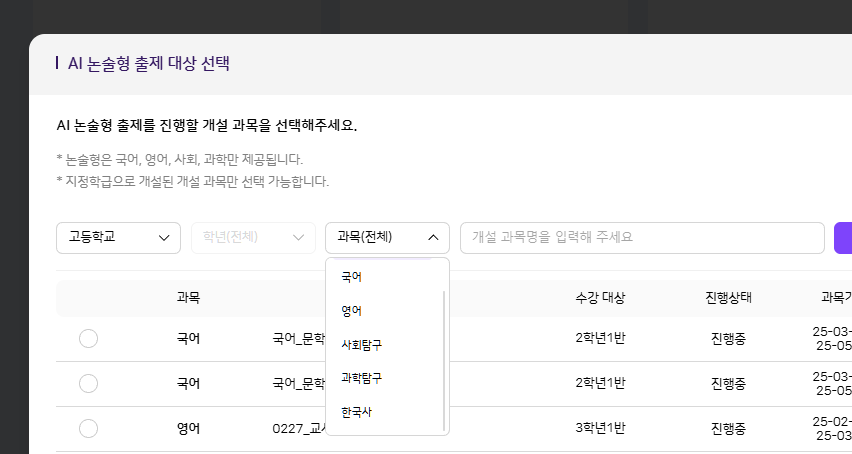The image size is (852, 454).
Task: Choose 국어 from the subject list
Action: (x=352, y=276)
